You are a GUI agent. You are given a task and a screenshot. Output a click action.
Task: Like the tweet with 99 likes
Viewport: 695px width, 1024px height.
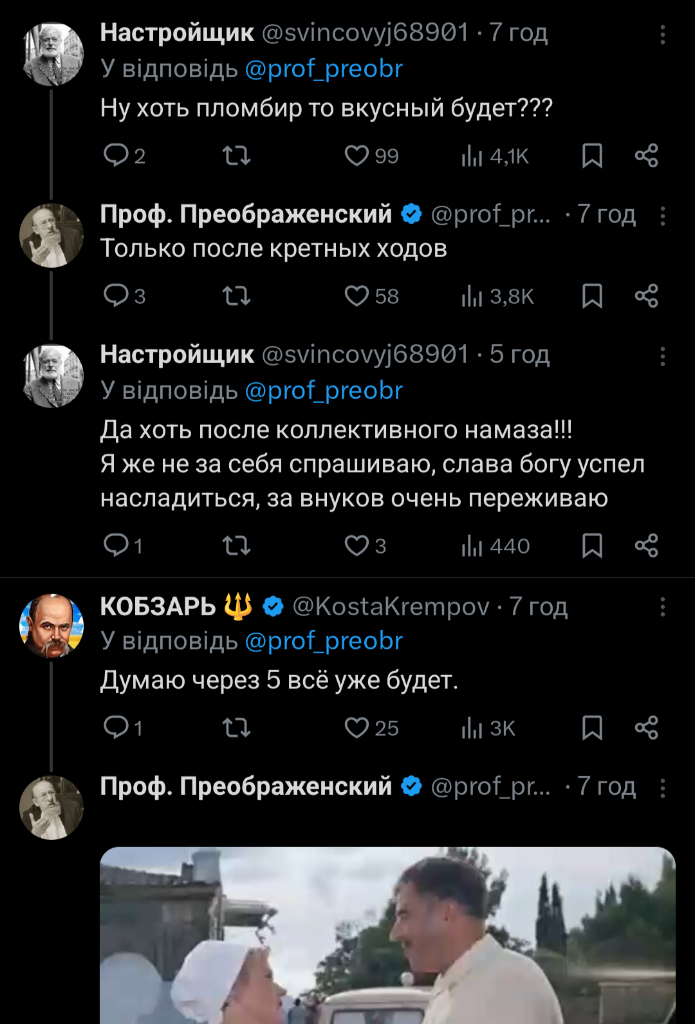pos(357,156)
